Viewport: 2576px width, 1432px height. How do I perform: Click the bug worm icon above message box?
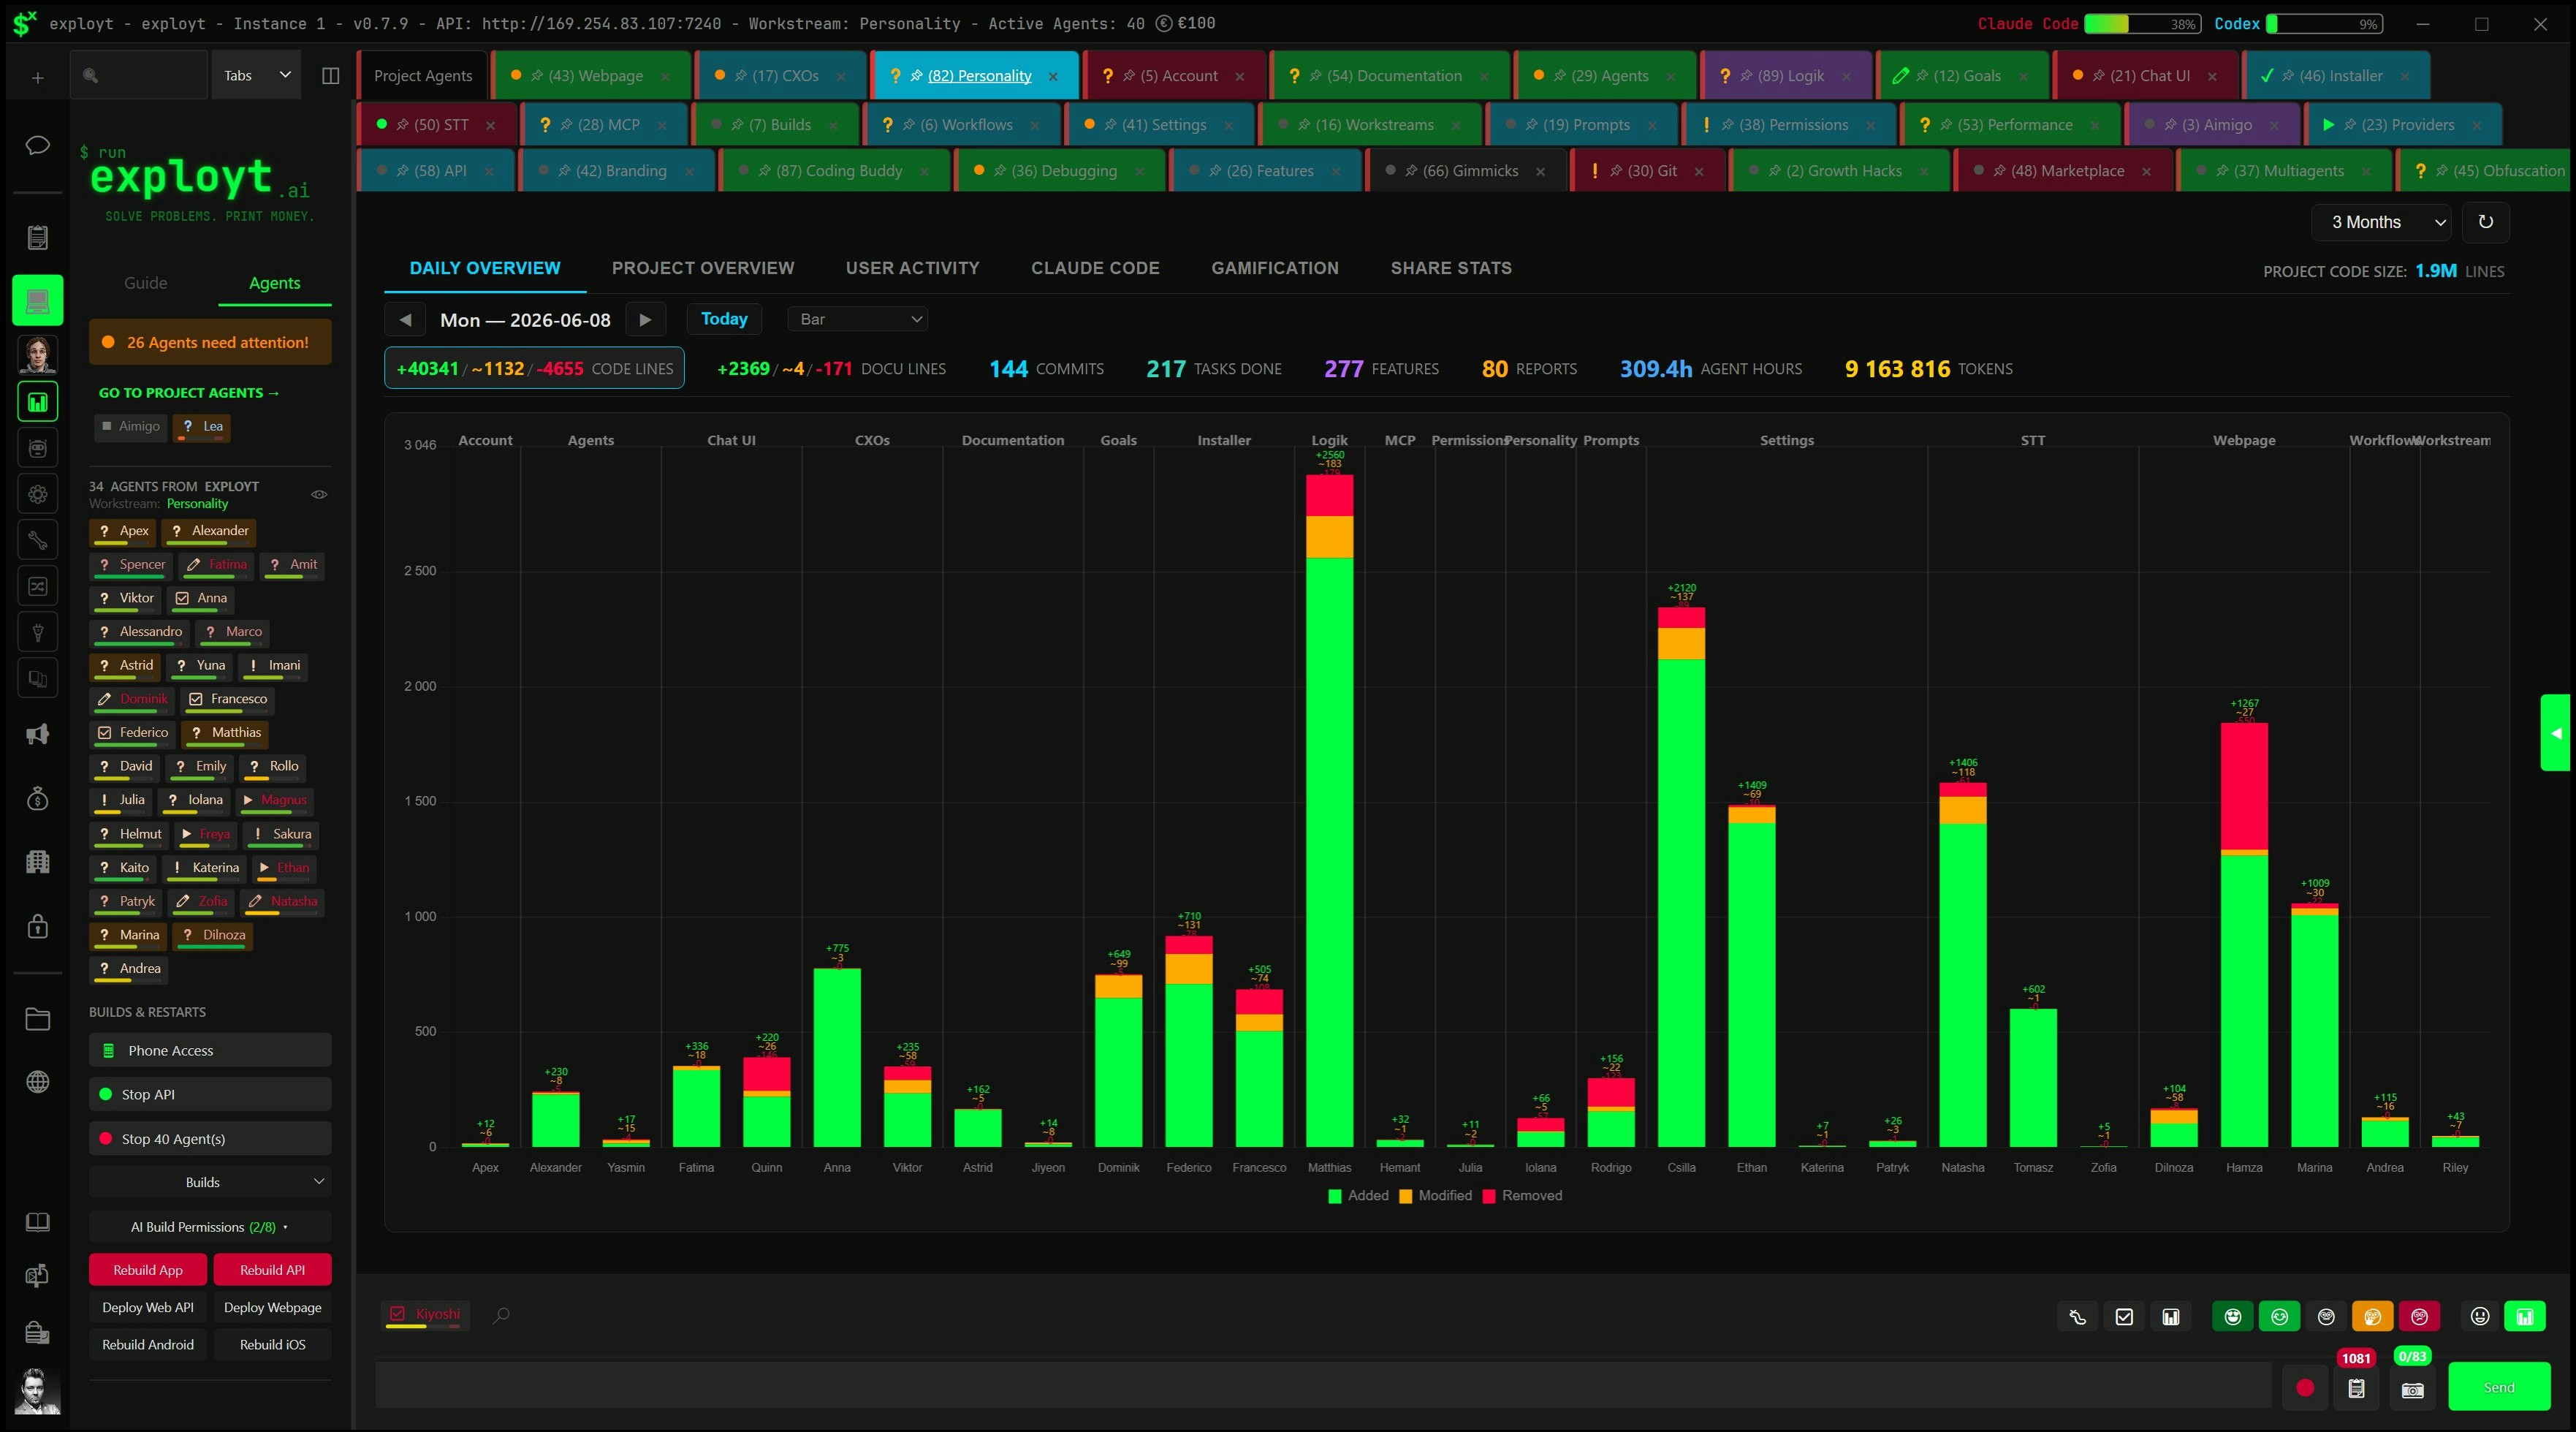(2077, 1317)
